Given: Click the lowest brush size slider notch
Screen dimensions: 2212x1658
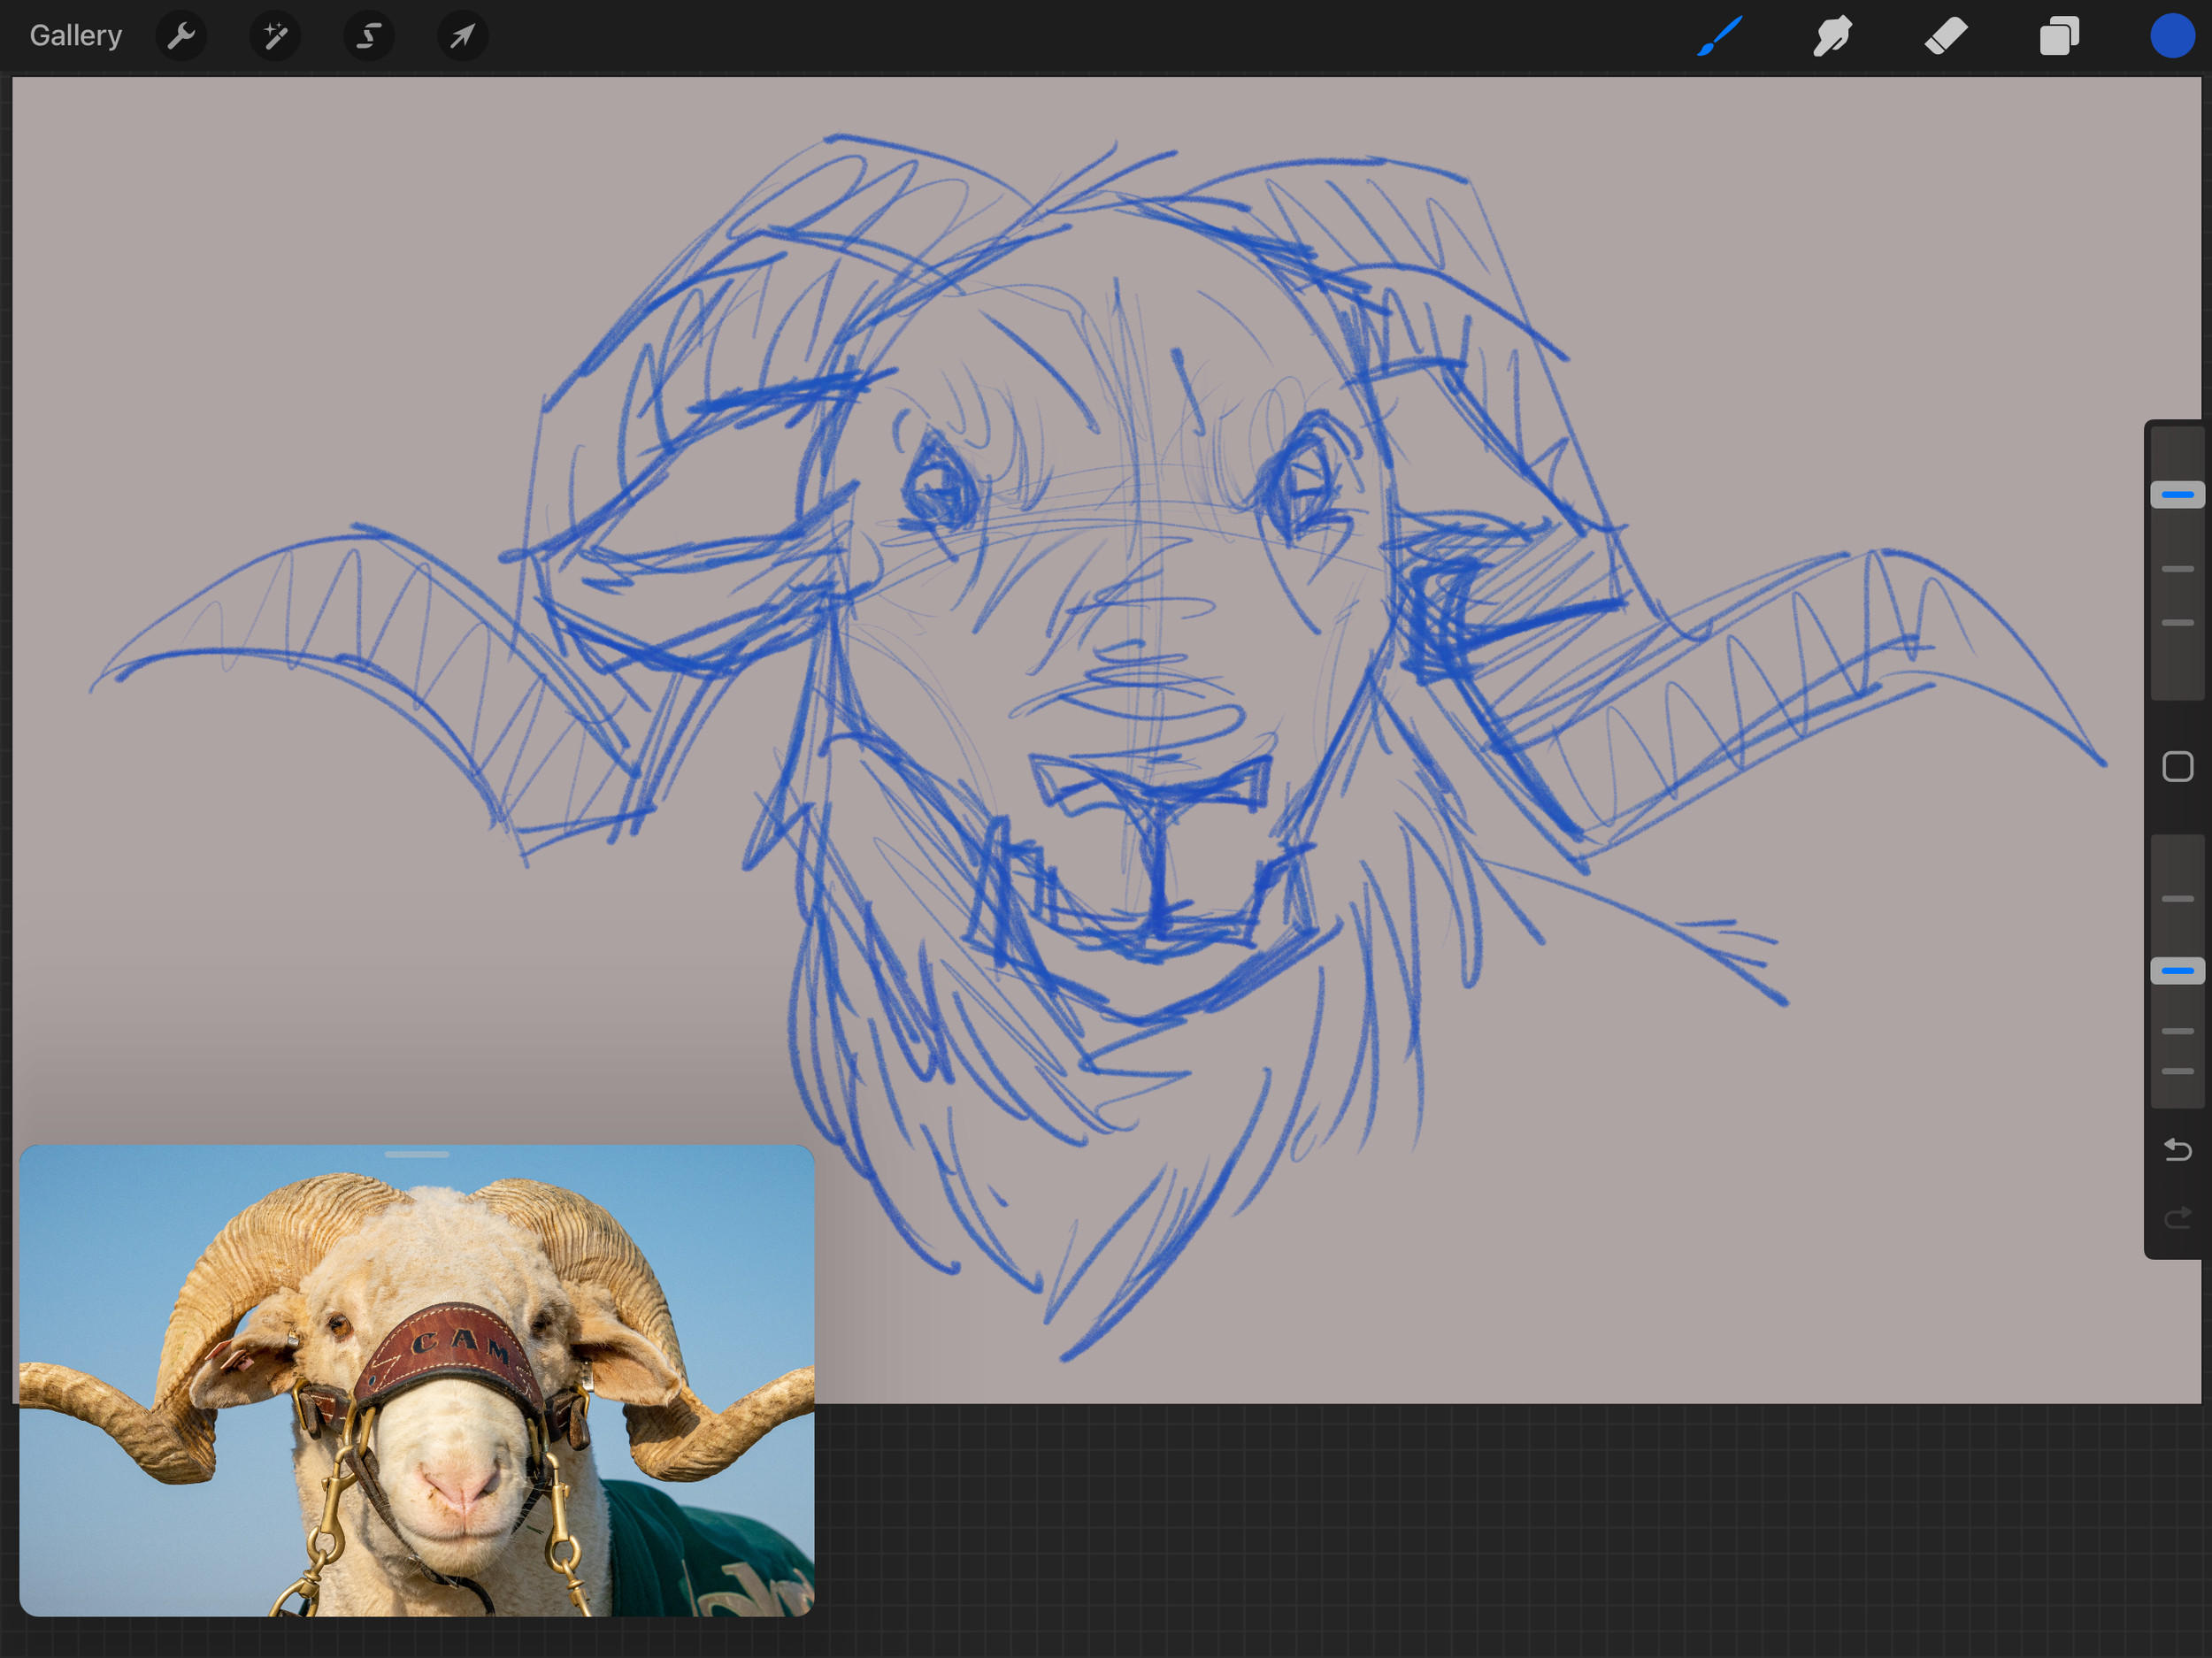Looking at the screenshot, I should (2177, 623).
